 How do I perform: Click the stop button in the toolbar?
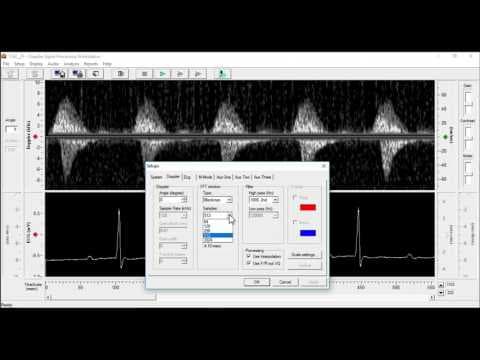(144, 74)
